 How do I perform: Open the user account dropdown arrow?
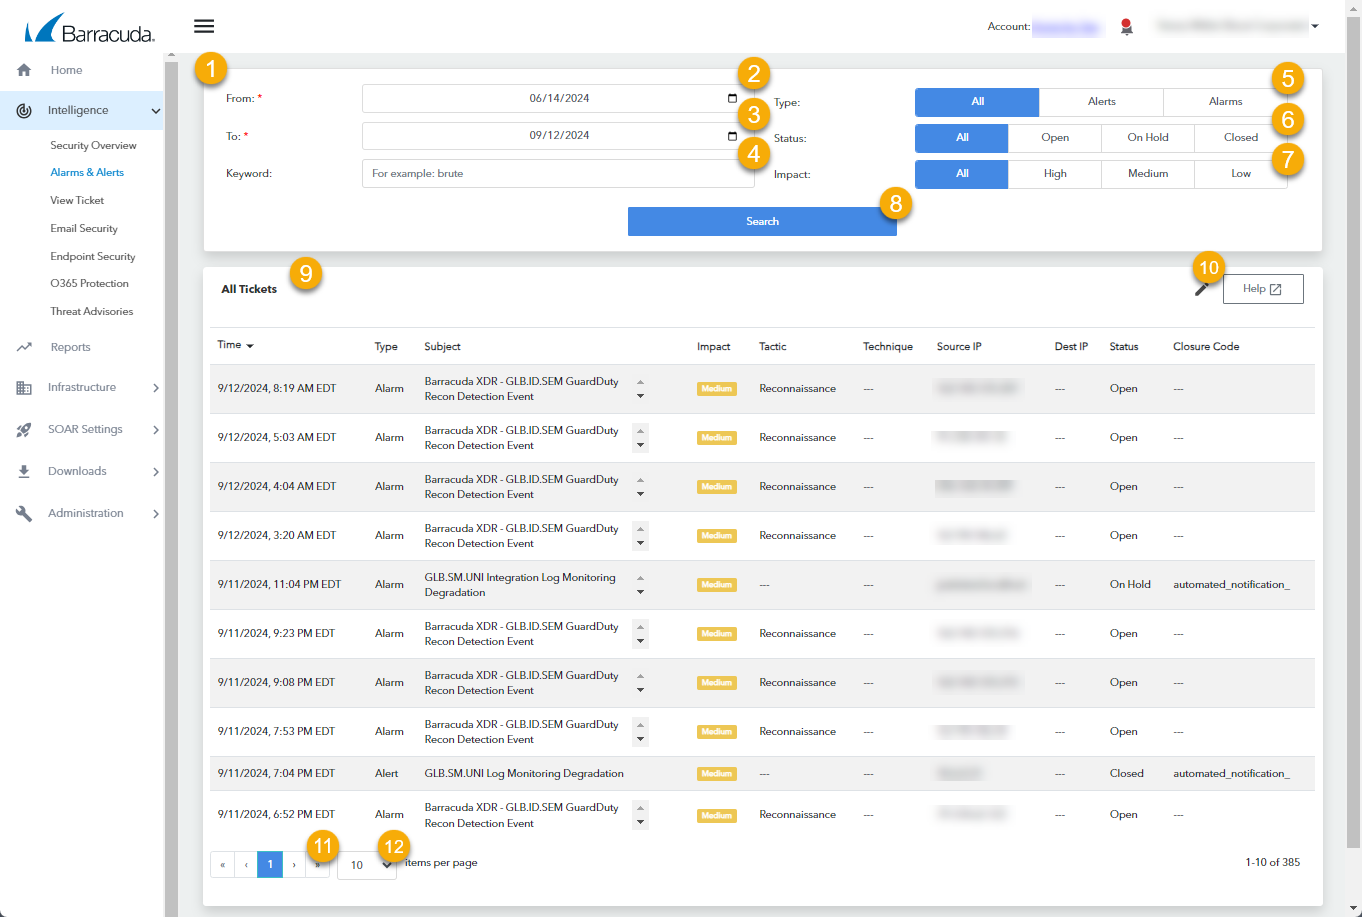[x=1314, y=27]
